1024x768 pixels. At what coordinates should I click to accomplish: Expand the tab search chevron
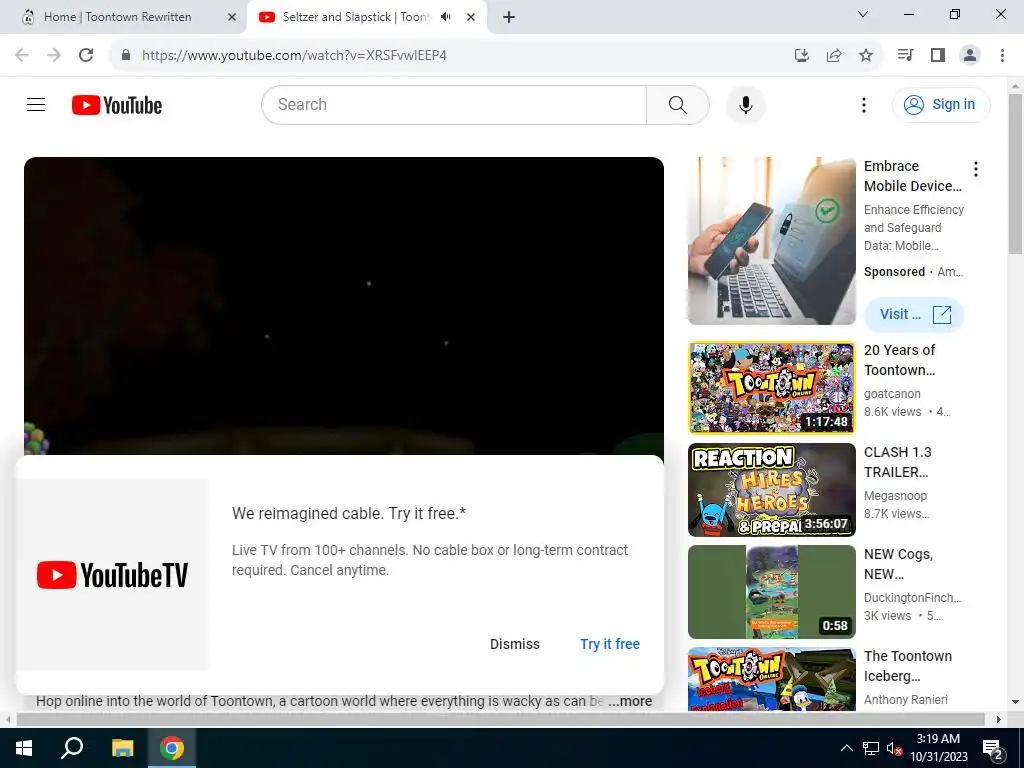[863, 14]
